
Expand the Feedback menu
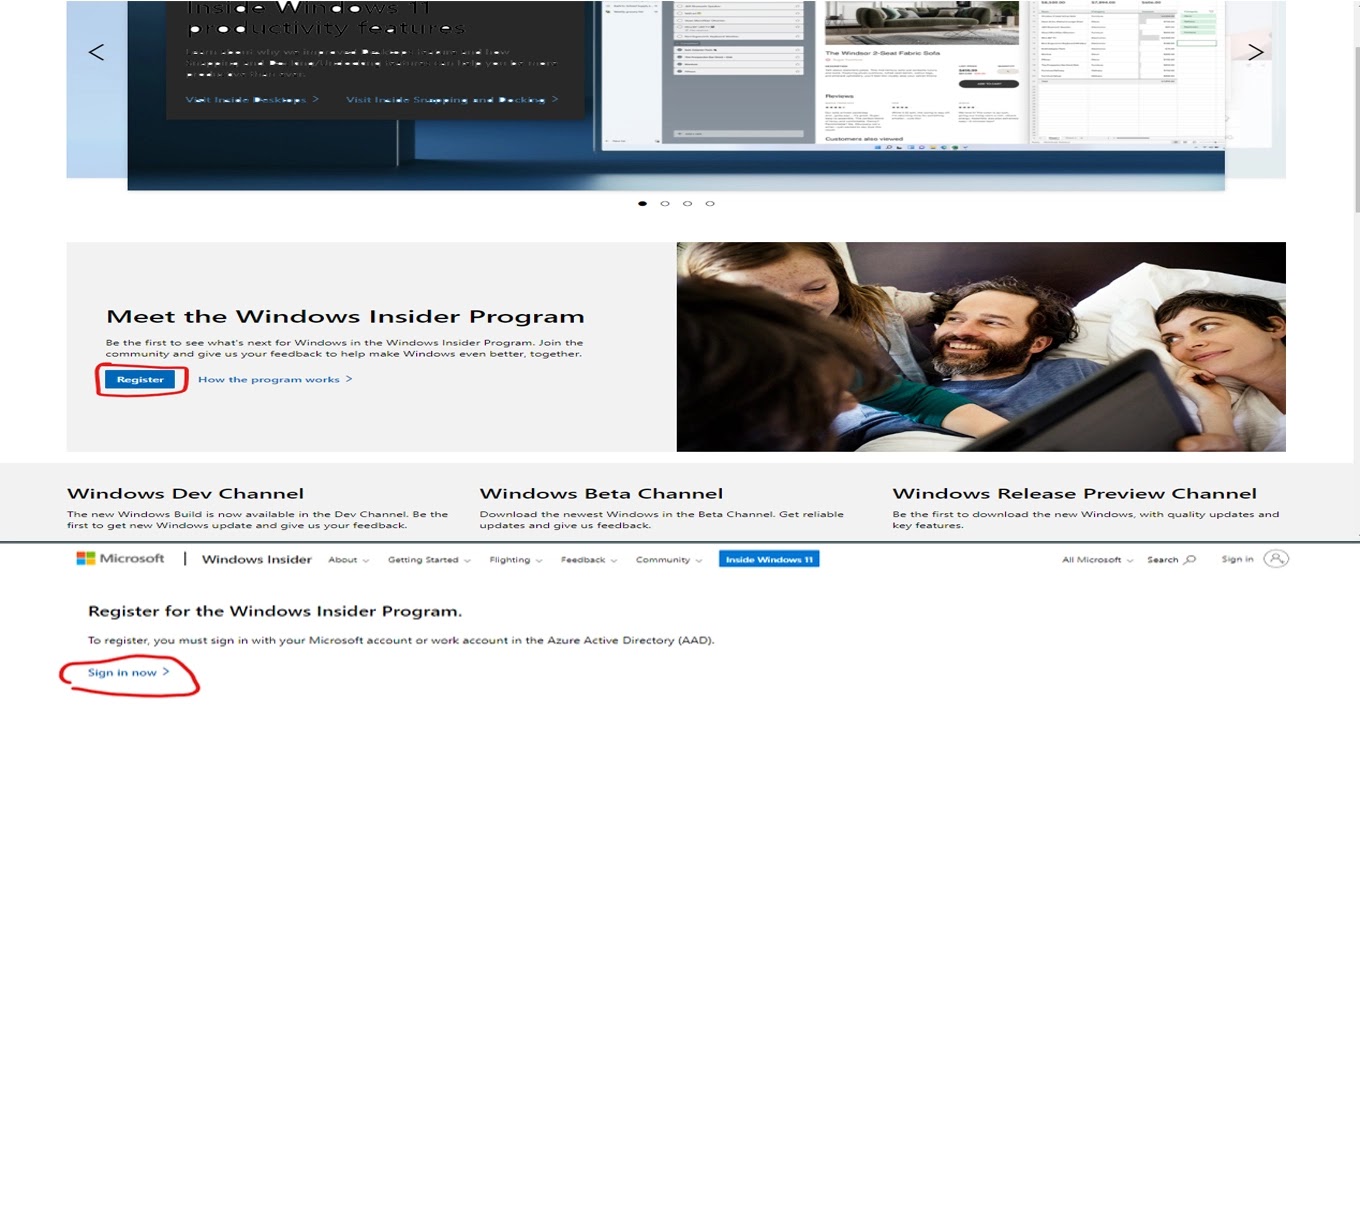tap(589, 560)
